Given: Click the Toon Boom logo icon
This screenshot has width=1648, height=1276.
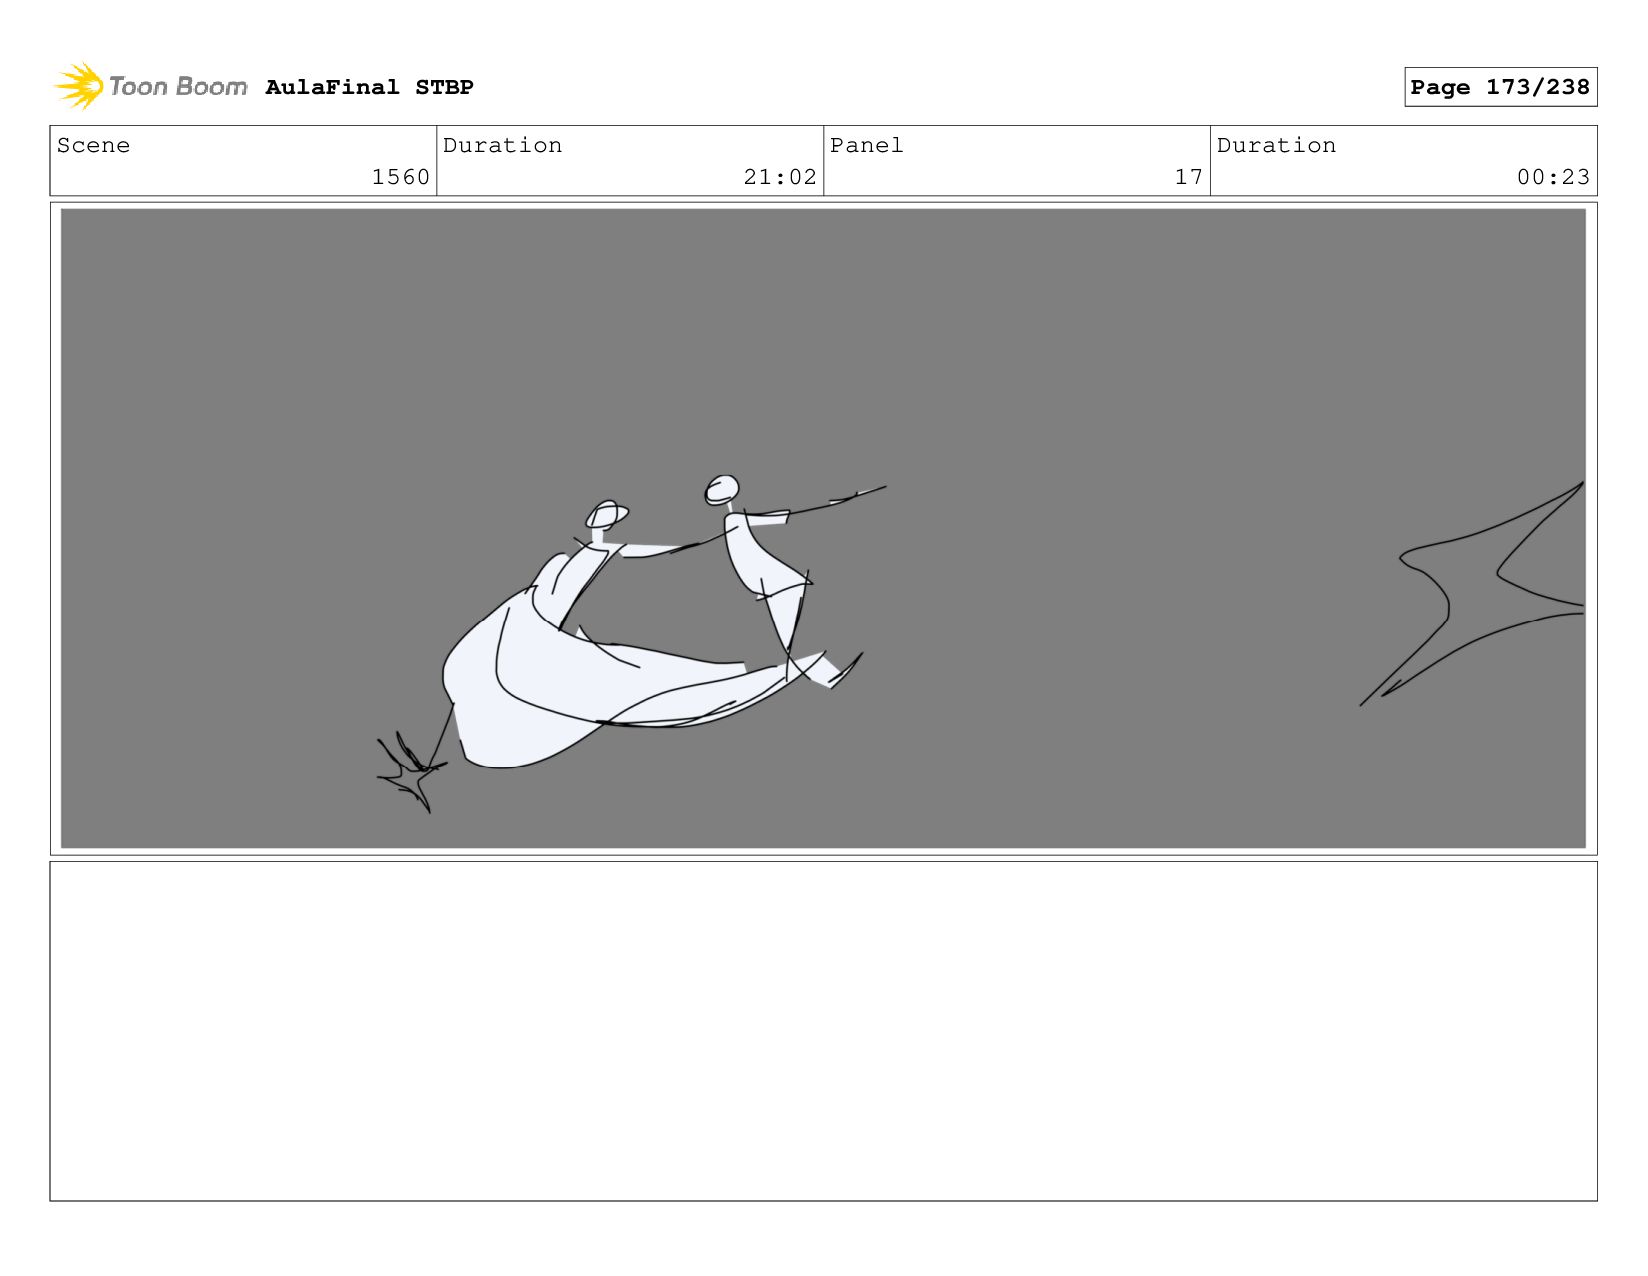Looking at the screenshot, I should pos(79,86).
